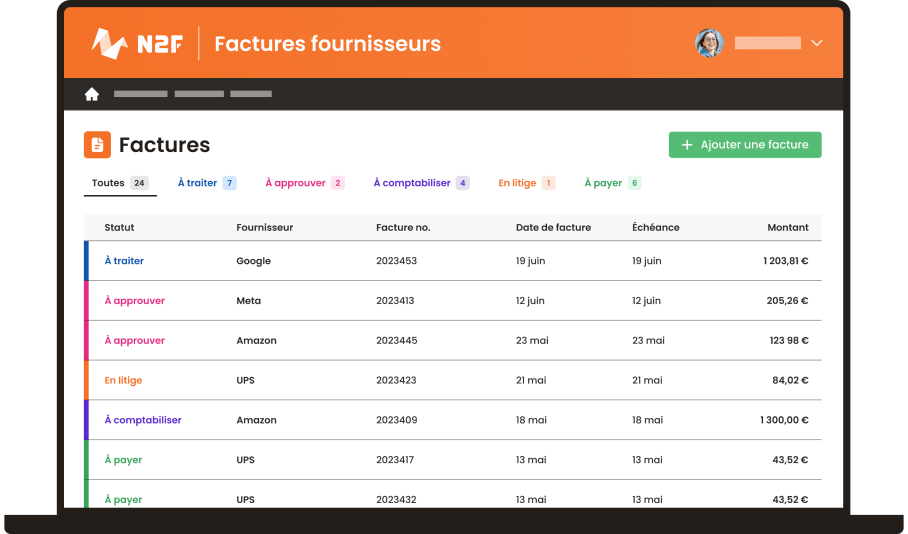Select the UPS En litige status
The image size is (908, 534).
123,380
